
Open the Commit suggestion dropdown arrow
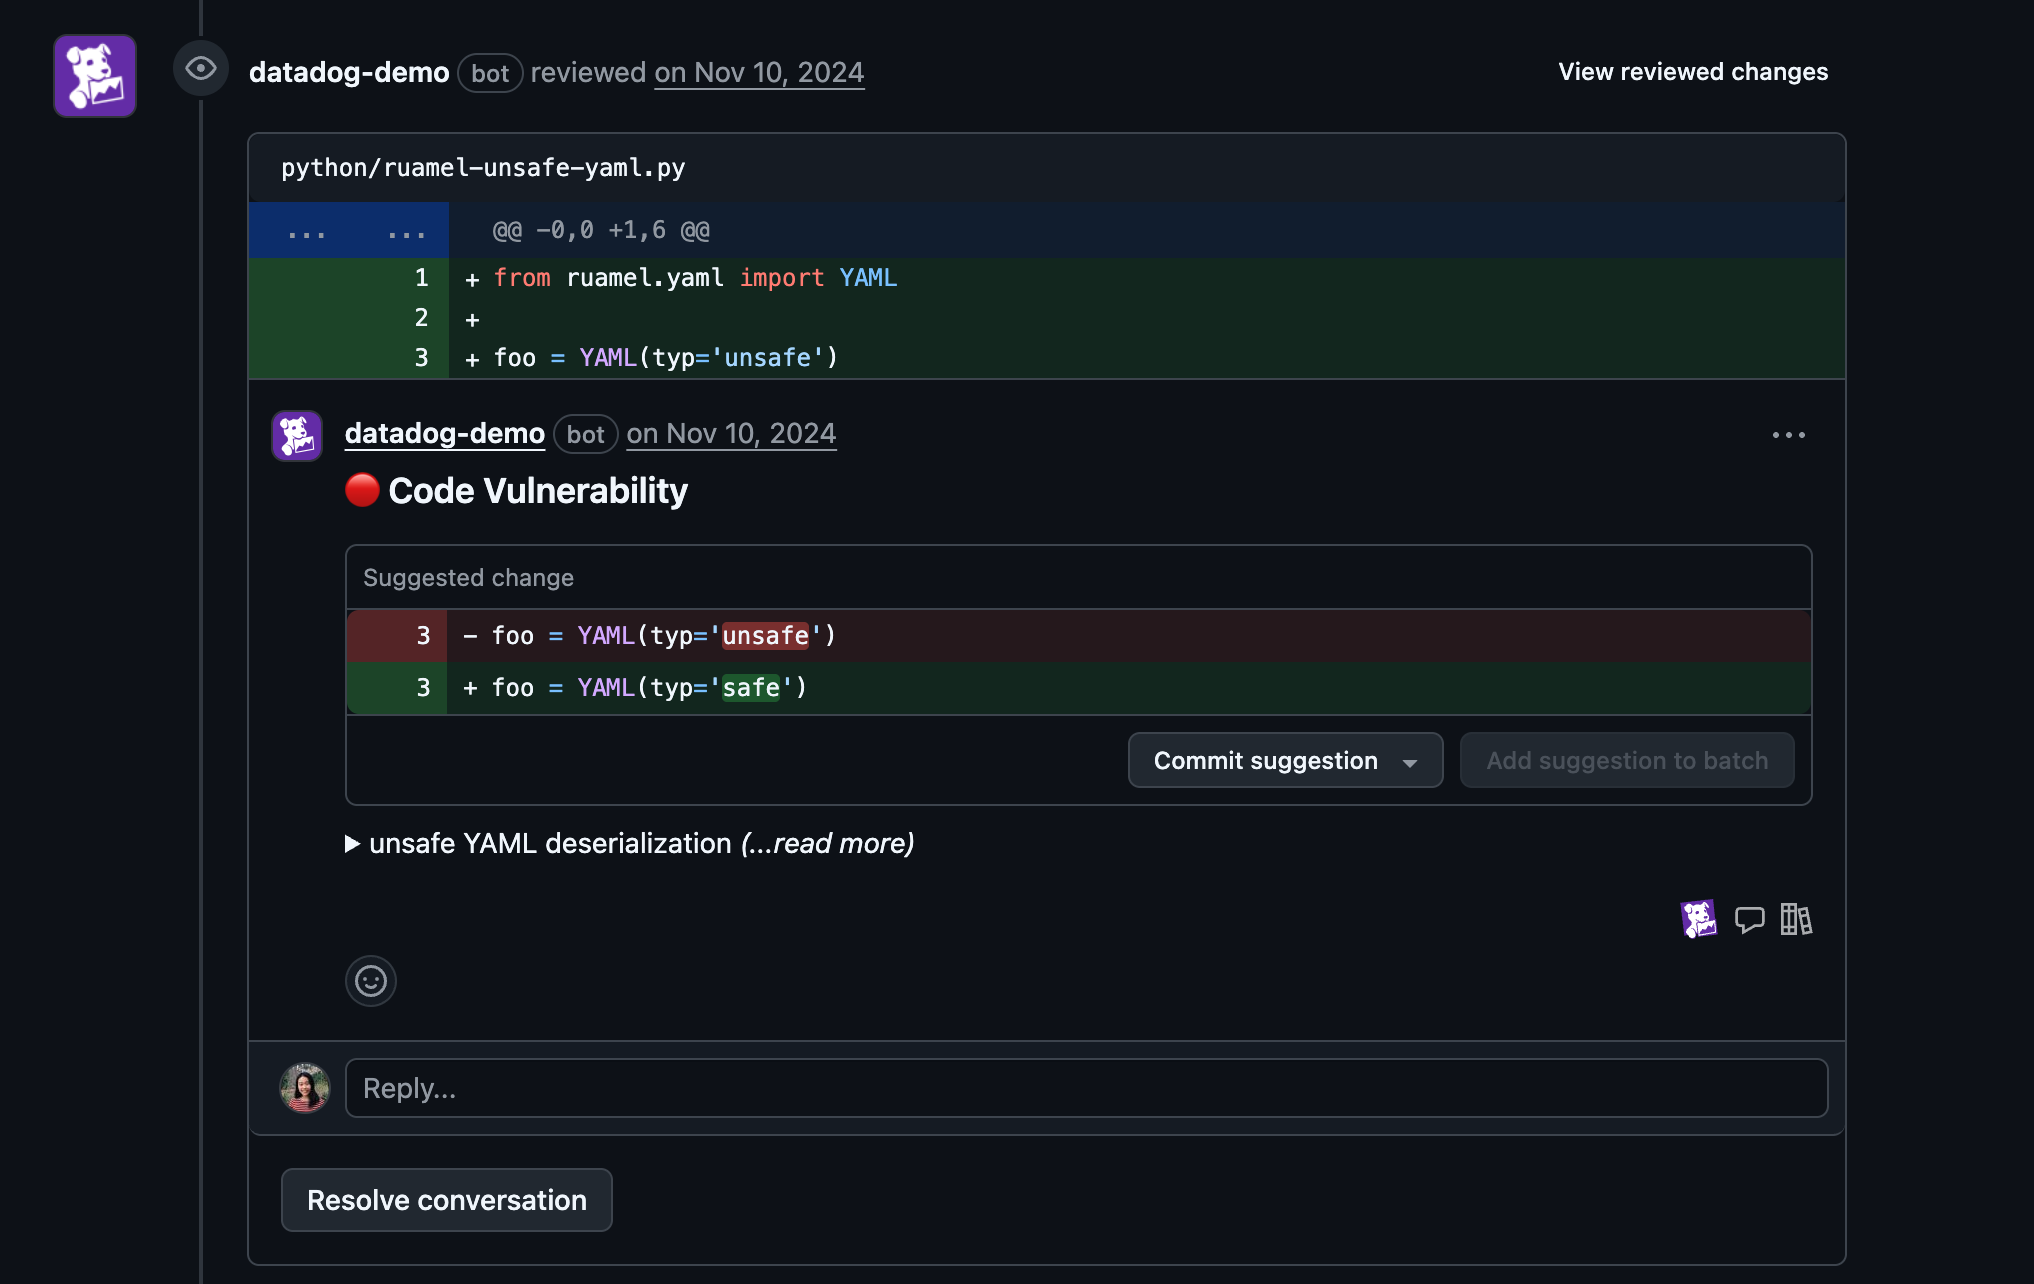(1411, 761)
